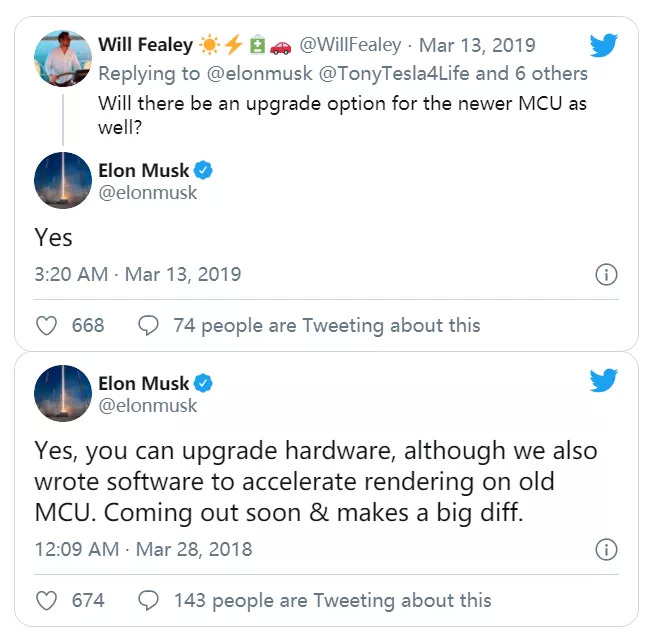
Task: Open "143 people are Tweeting about this"
Action: [x=332, y=600]
